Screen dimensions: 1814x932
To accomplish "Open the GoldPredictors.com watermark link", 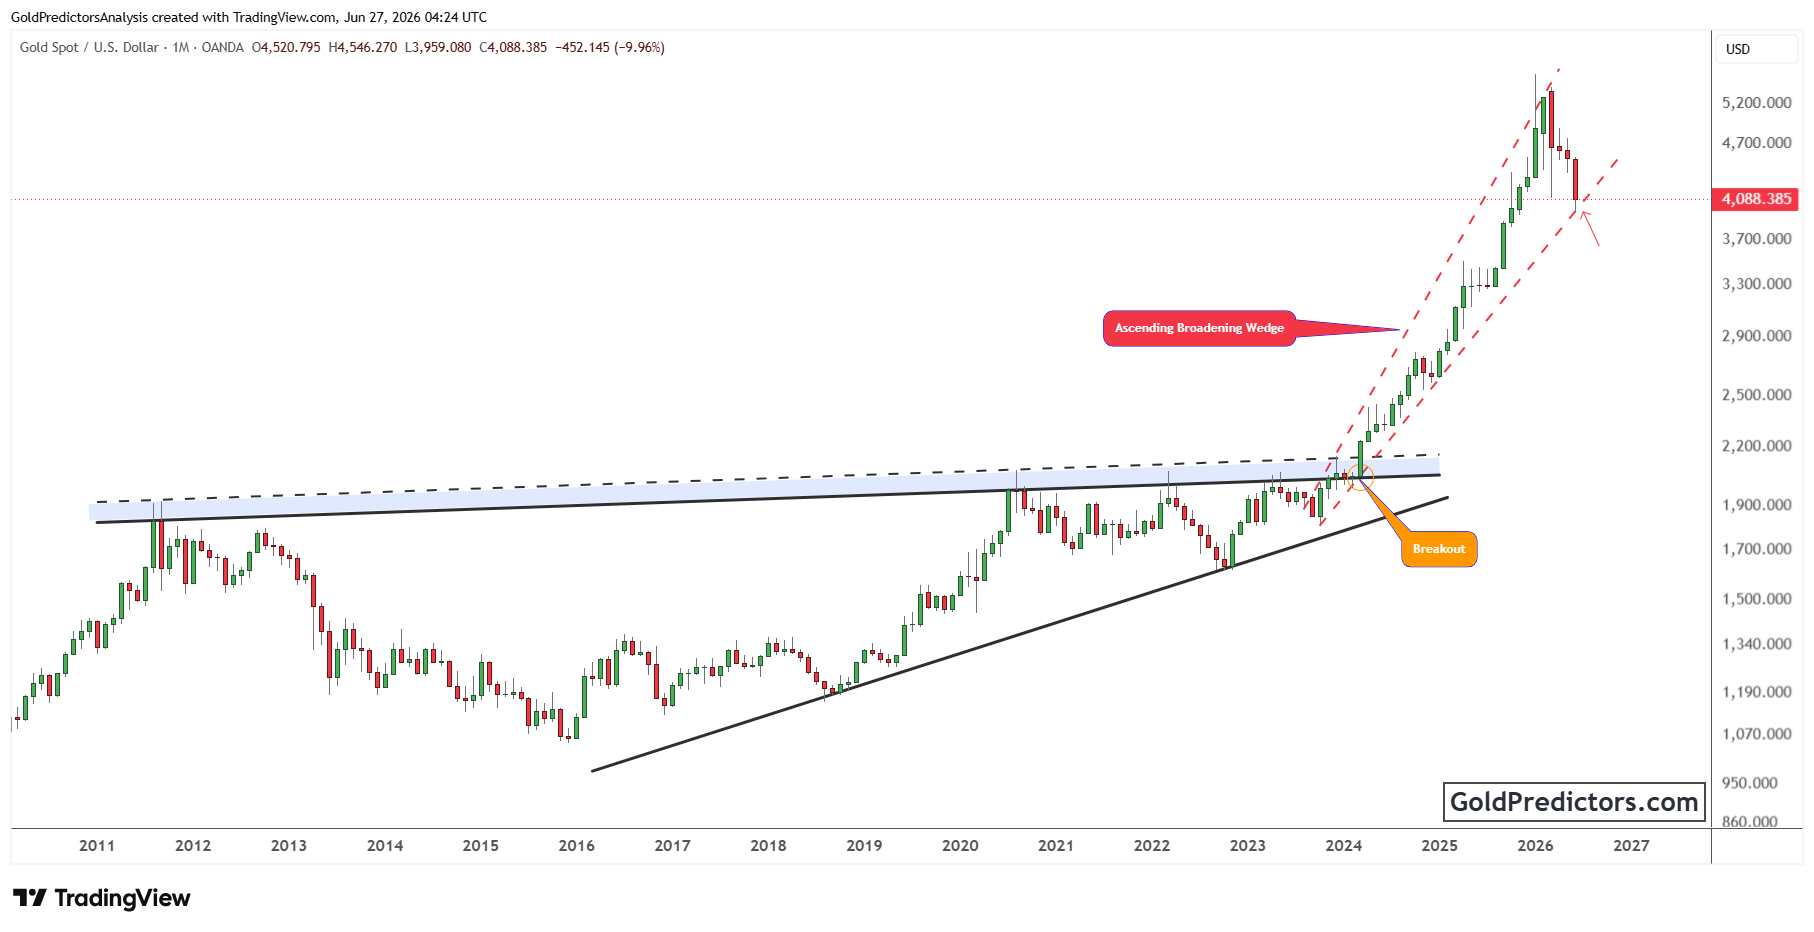I will coord(1574,802).
